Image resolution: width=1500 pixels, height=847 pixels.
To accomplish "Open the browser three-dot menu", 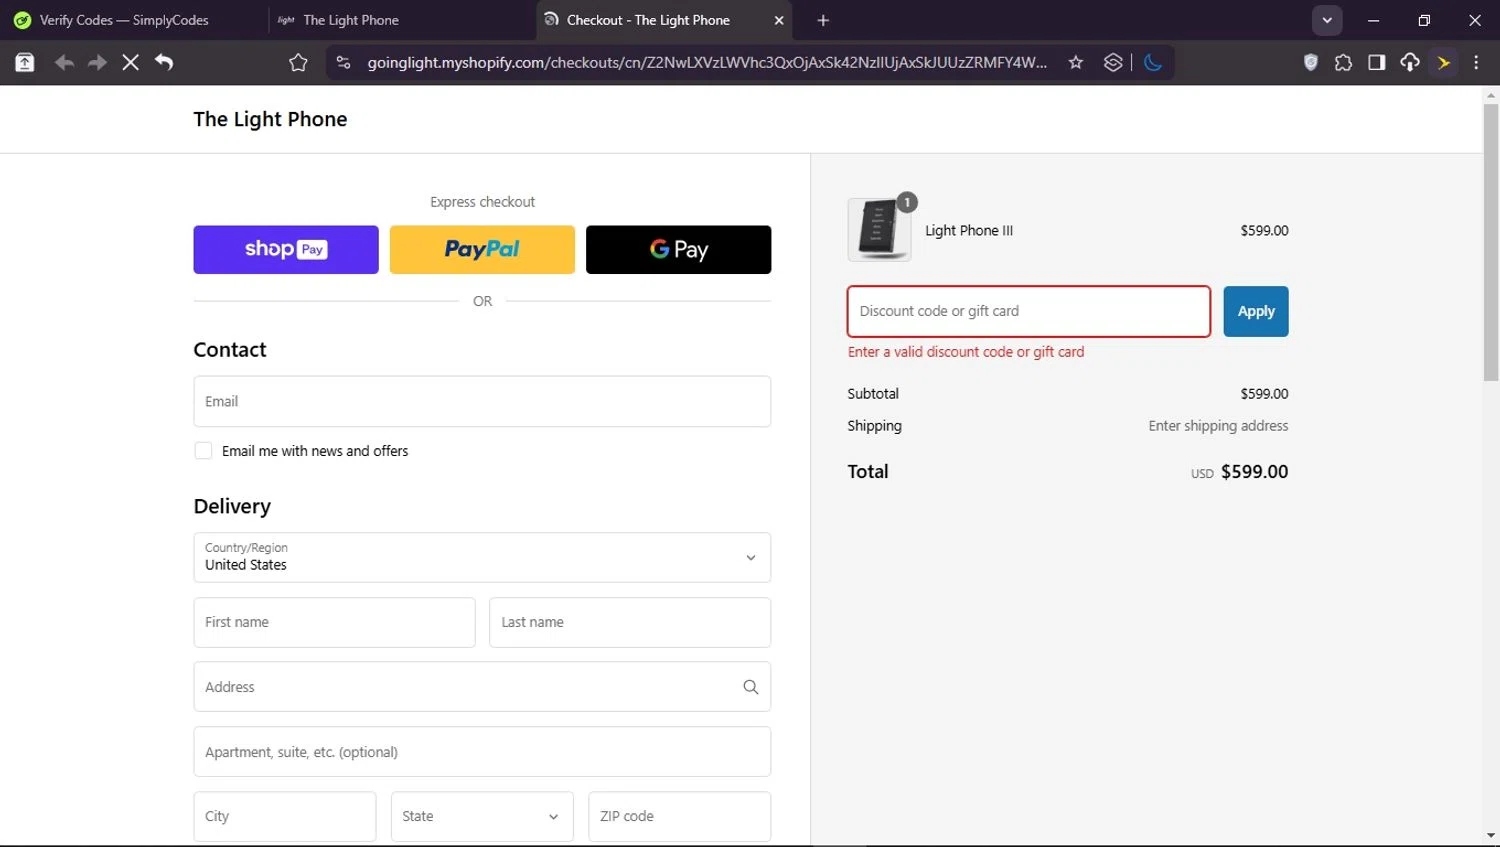I will tap(1476, 62).
